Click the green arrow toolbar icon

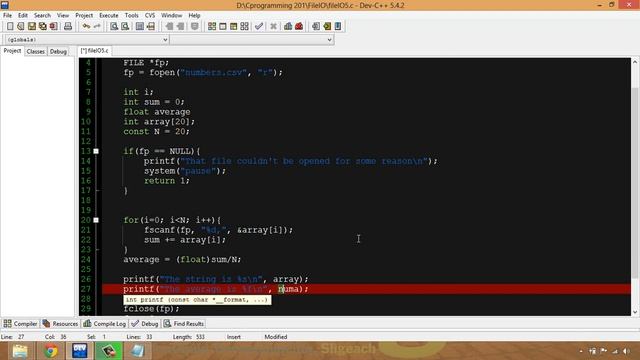click(x=327, y=27)
